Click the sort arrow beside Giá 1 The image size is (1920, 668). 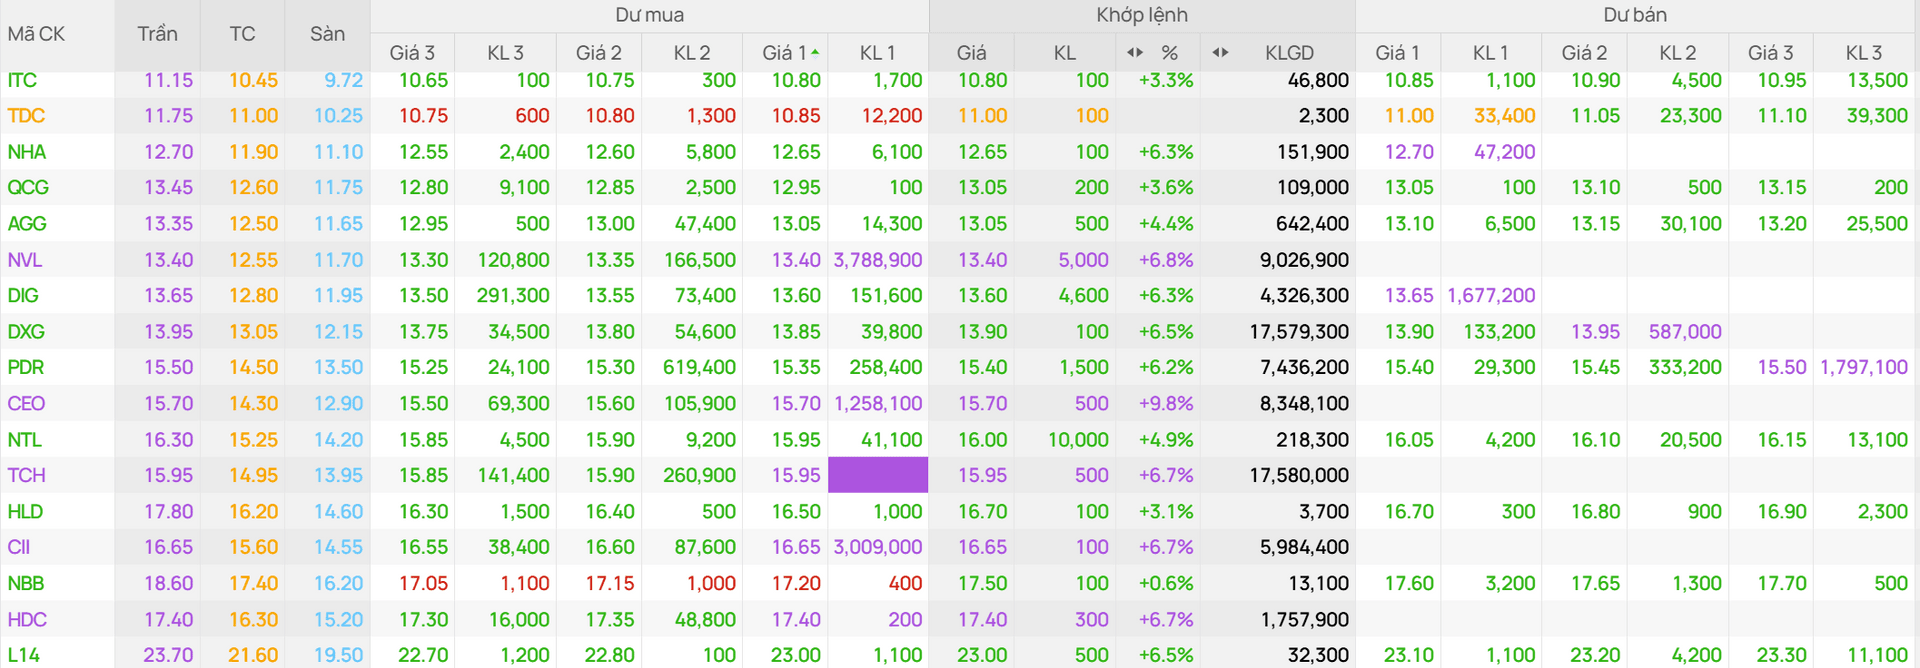point(815,52)
